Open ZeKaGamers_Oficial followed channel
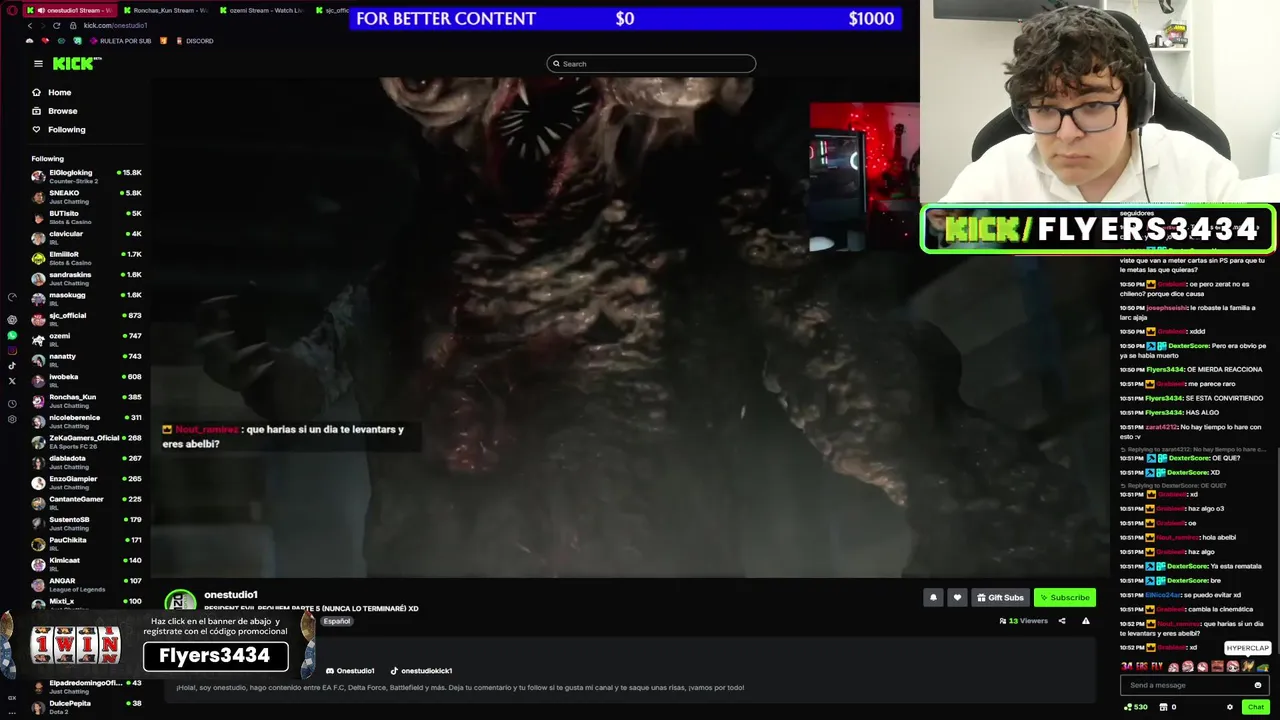 click(x=86, y=441)
